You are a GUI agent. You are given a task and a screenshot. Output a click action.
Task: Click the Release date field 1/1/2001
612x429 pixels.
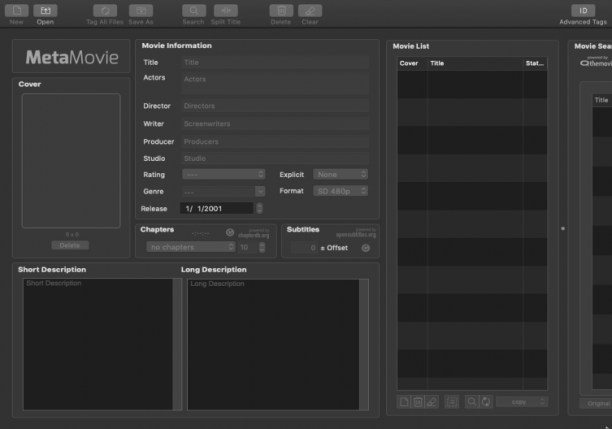coord(217,208)
